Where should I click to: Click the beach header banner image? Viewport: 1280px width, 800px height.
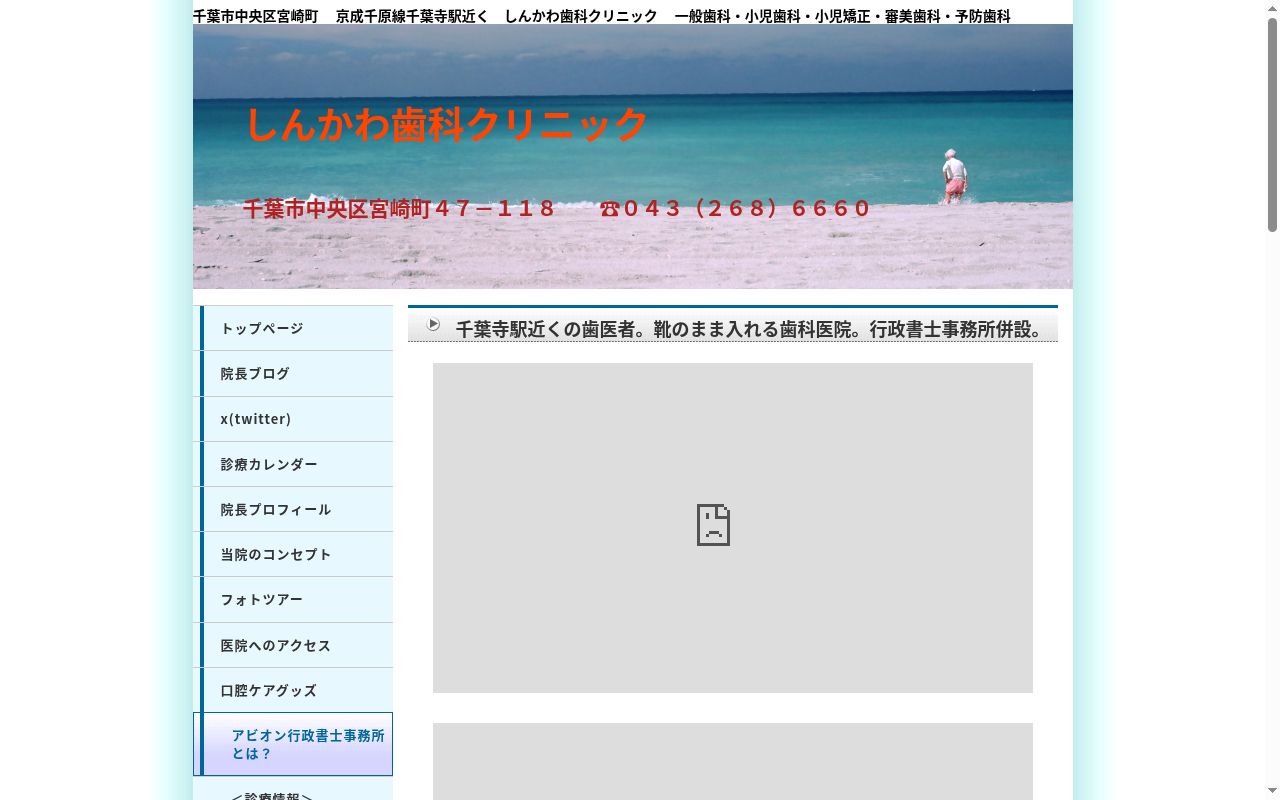point(633,156)
